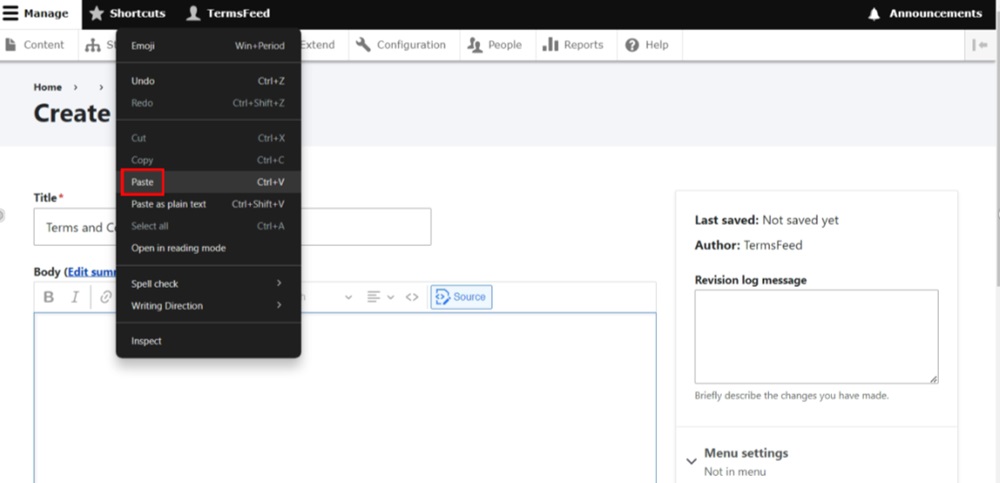Choose Emoji in the context menu
This screenshot has height=483, width=1000.
(x=208, y=46)
